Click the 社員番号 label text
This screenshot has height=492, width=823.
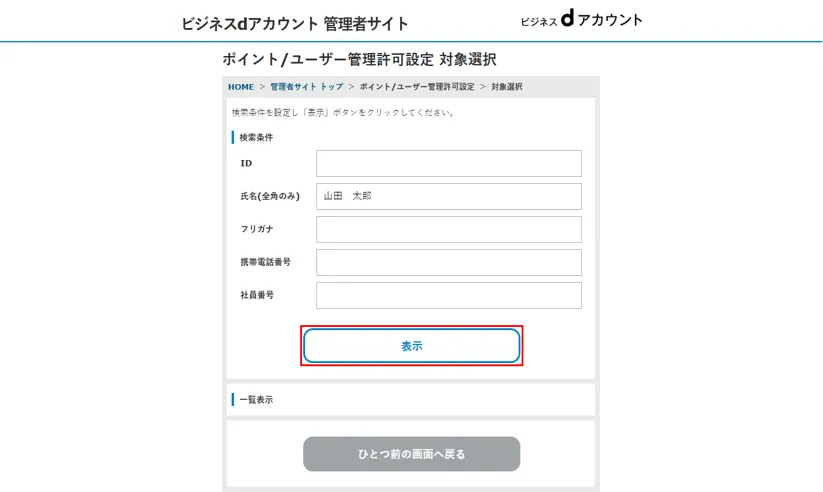click(257, 295)
